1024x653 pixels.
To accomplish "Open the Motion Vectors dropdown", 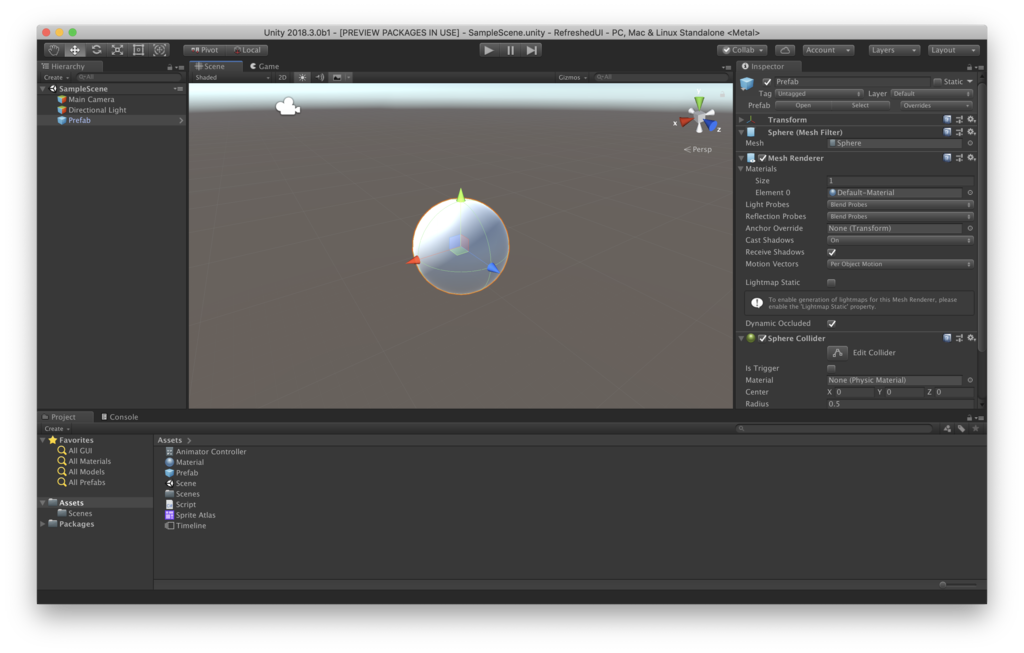I will pos(900,264).
